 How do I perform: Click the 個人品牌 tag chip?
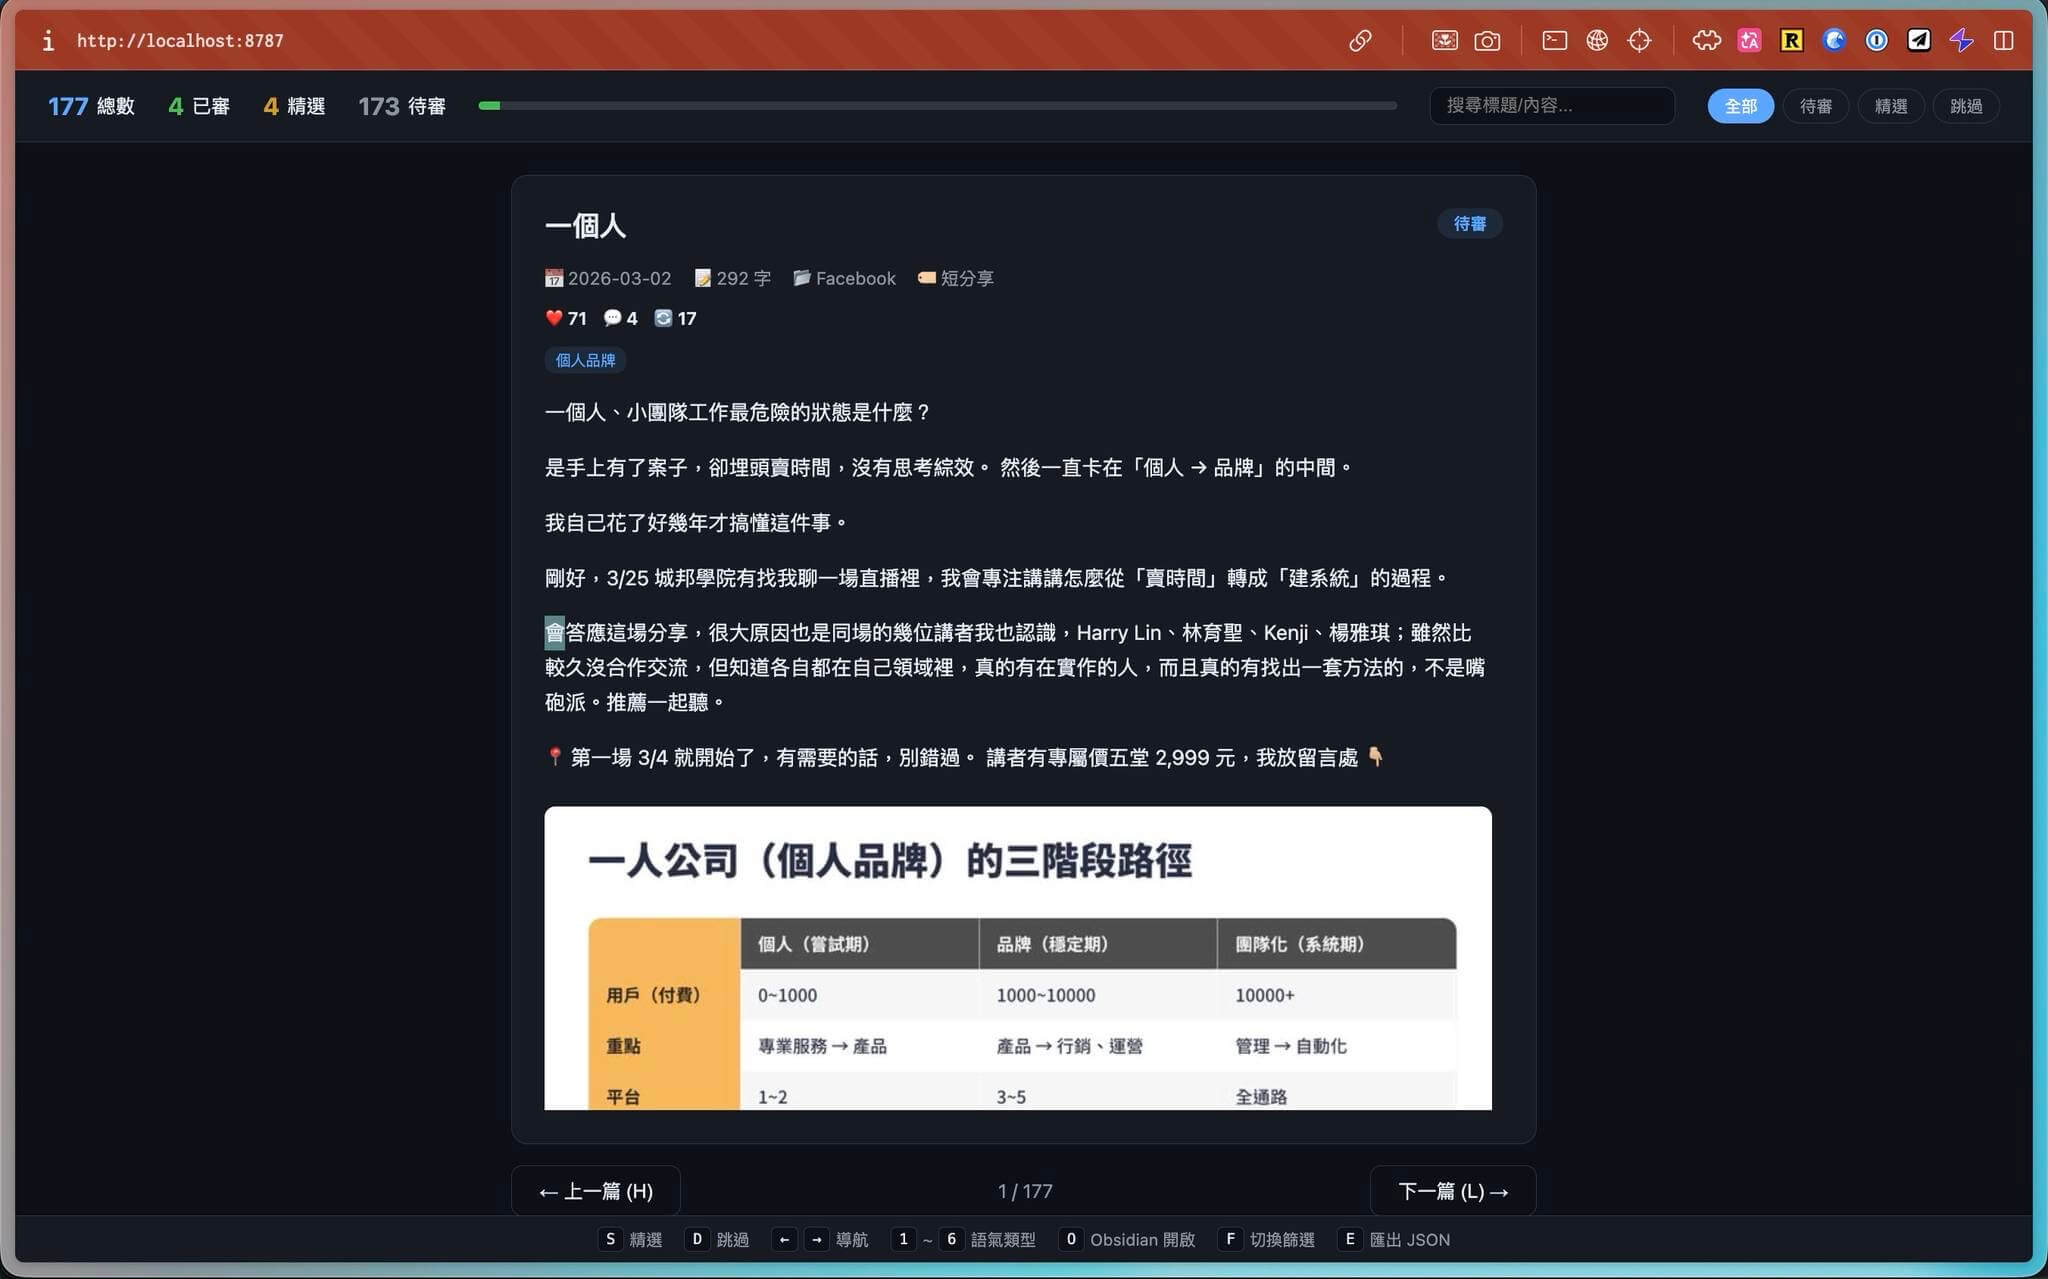(x=585, y=360)
